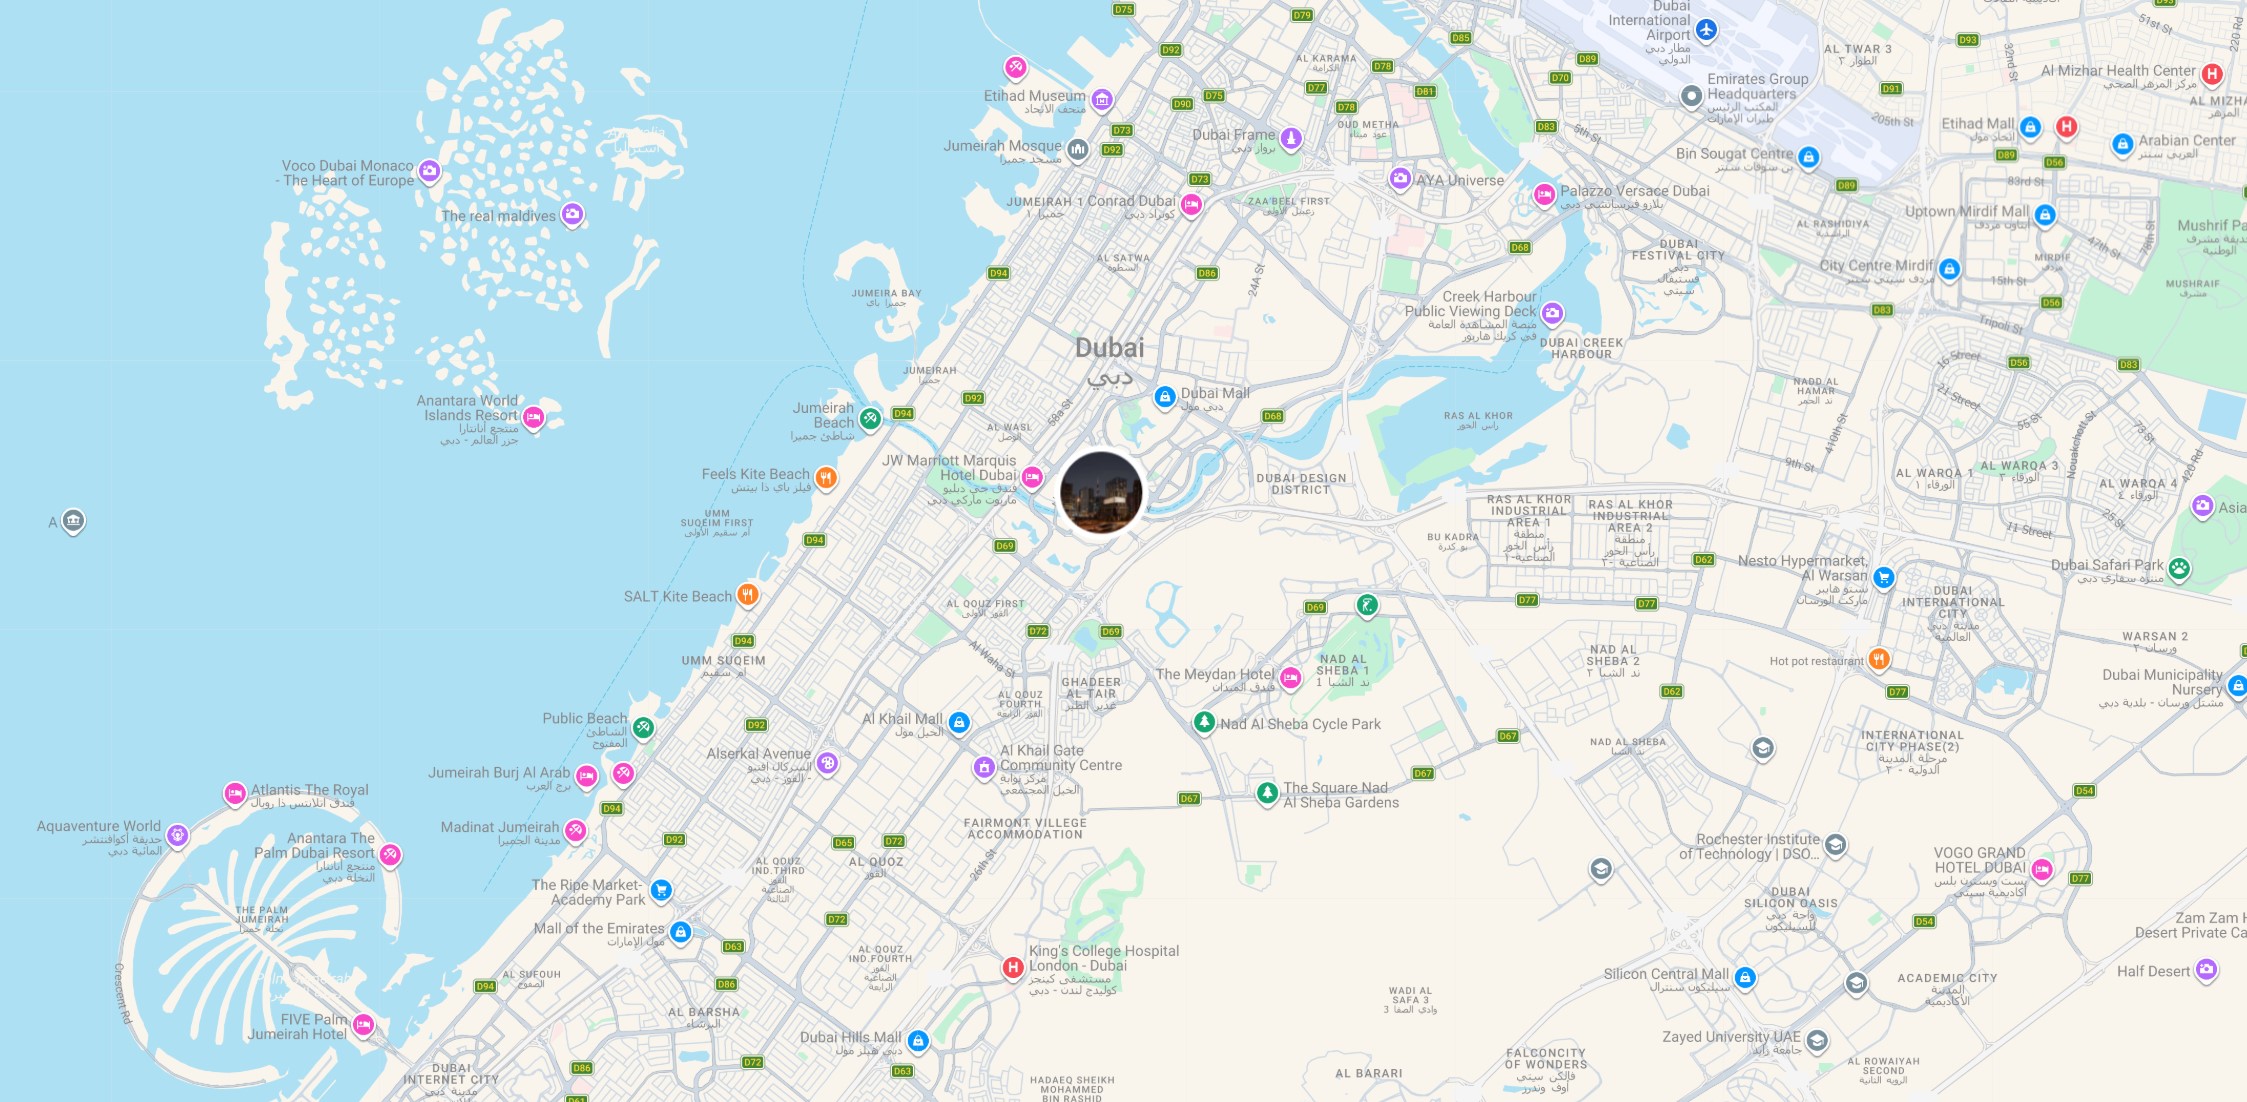
Task: Click the Dubai Mall shopping pin
Action: tap(1164, 397)
